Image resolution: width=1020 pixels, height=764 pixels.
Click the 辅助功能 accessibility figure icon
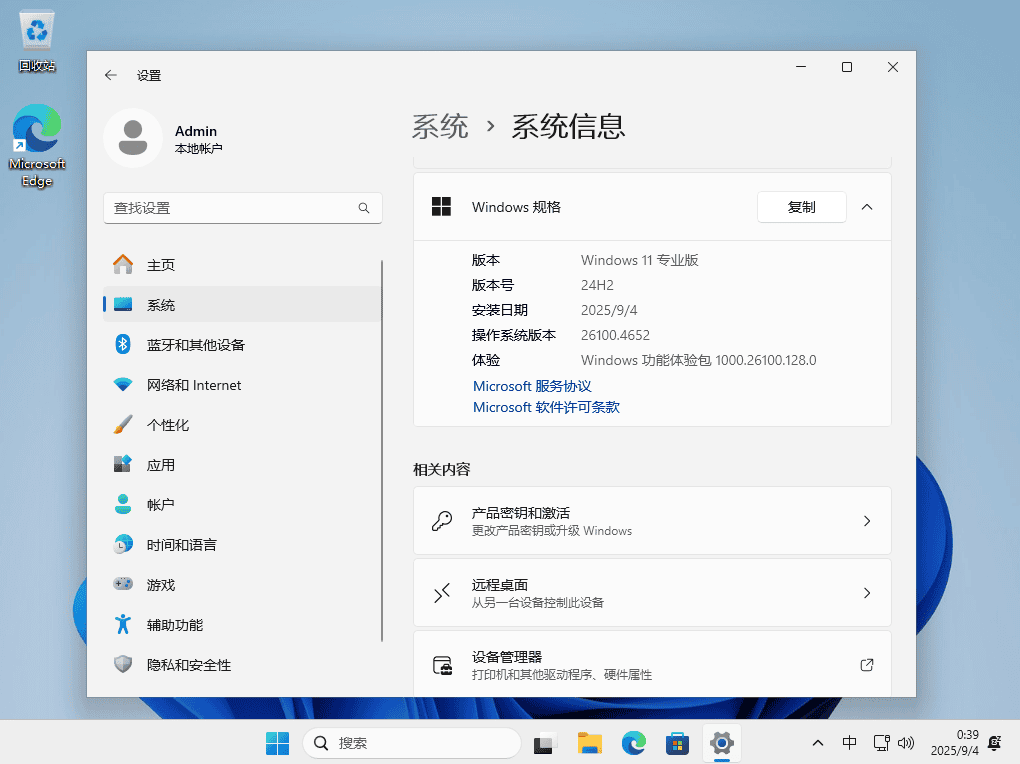tap(123, 625)
